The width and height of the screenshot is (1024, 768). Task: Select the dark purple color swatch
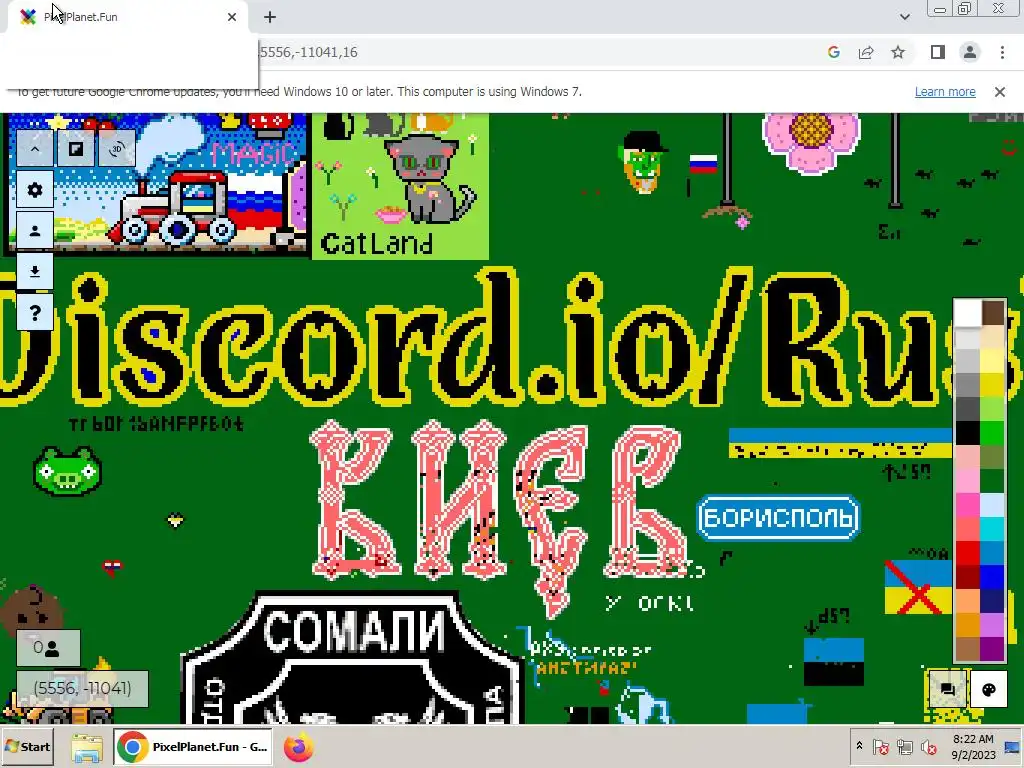[993, 649]
